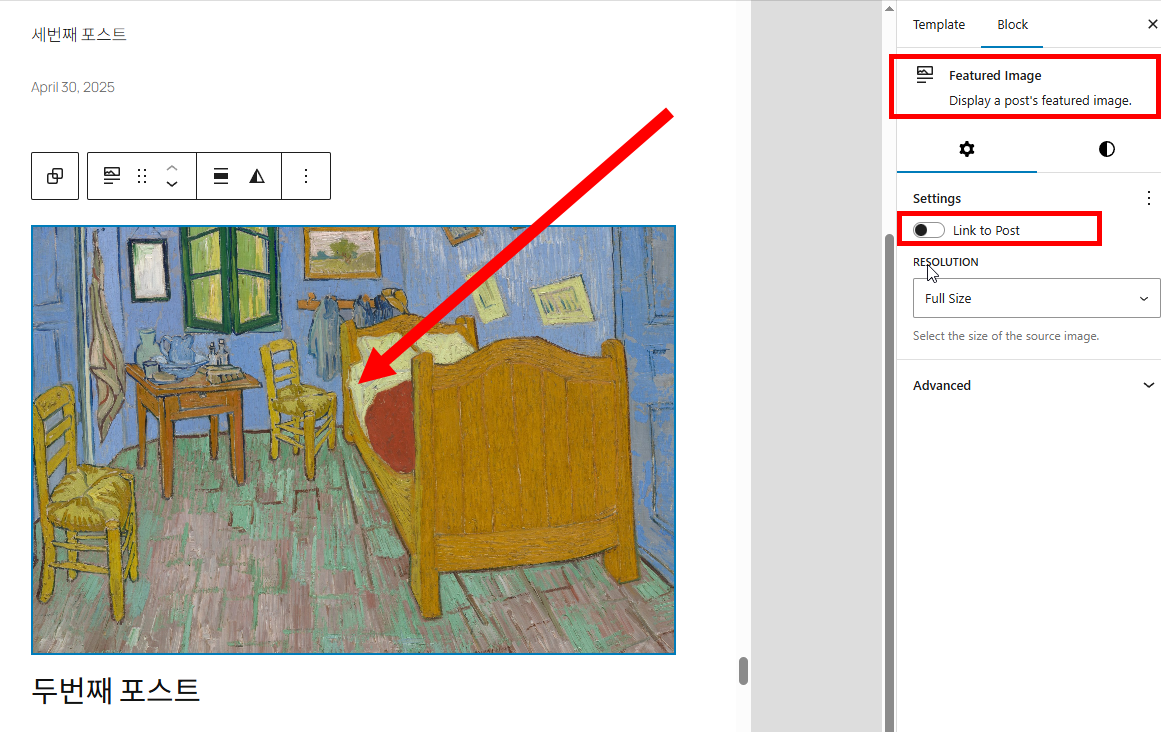
Task: Toggle the Link to Post switch
Action: (x=929, y=230)
